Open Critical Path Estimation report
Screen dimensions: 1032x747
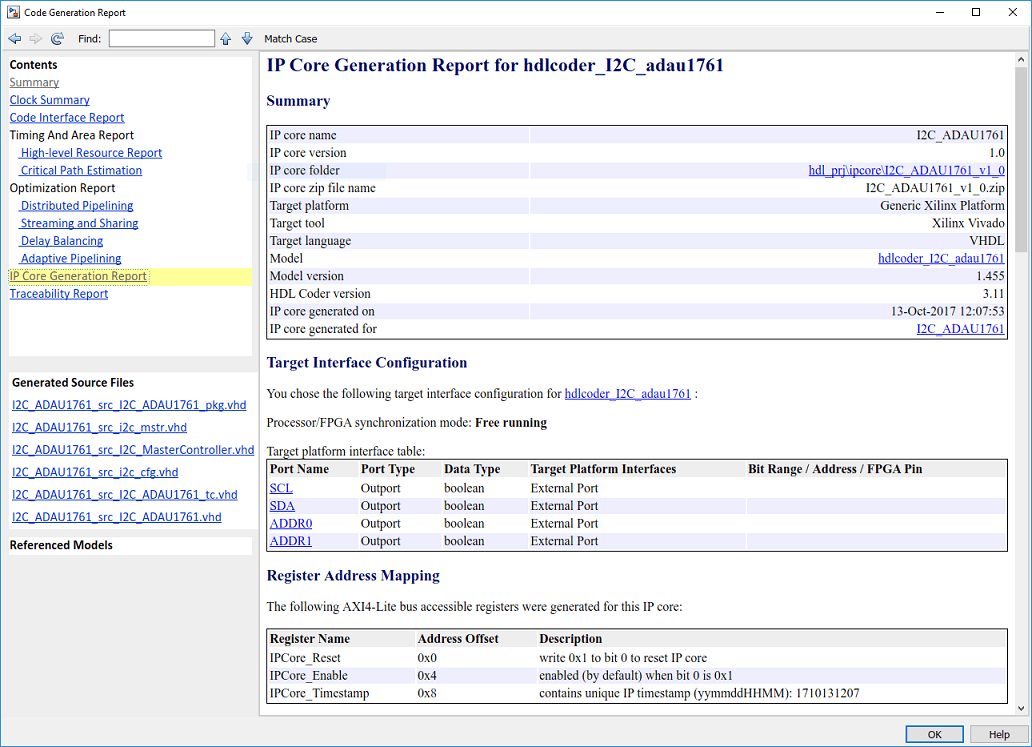pos(81,171)
